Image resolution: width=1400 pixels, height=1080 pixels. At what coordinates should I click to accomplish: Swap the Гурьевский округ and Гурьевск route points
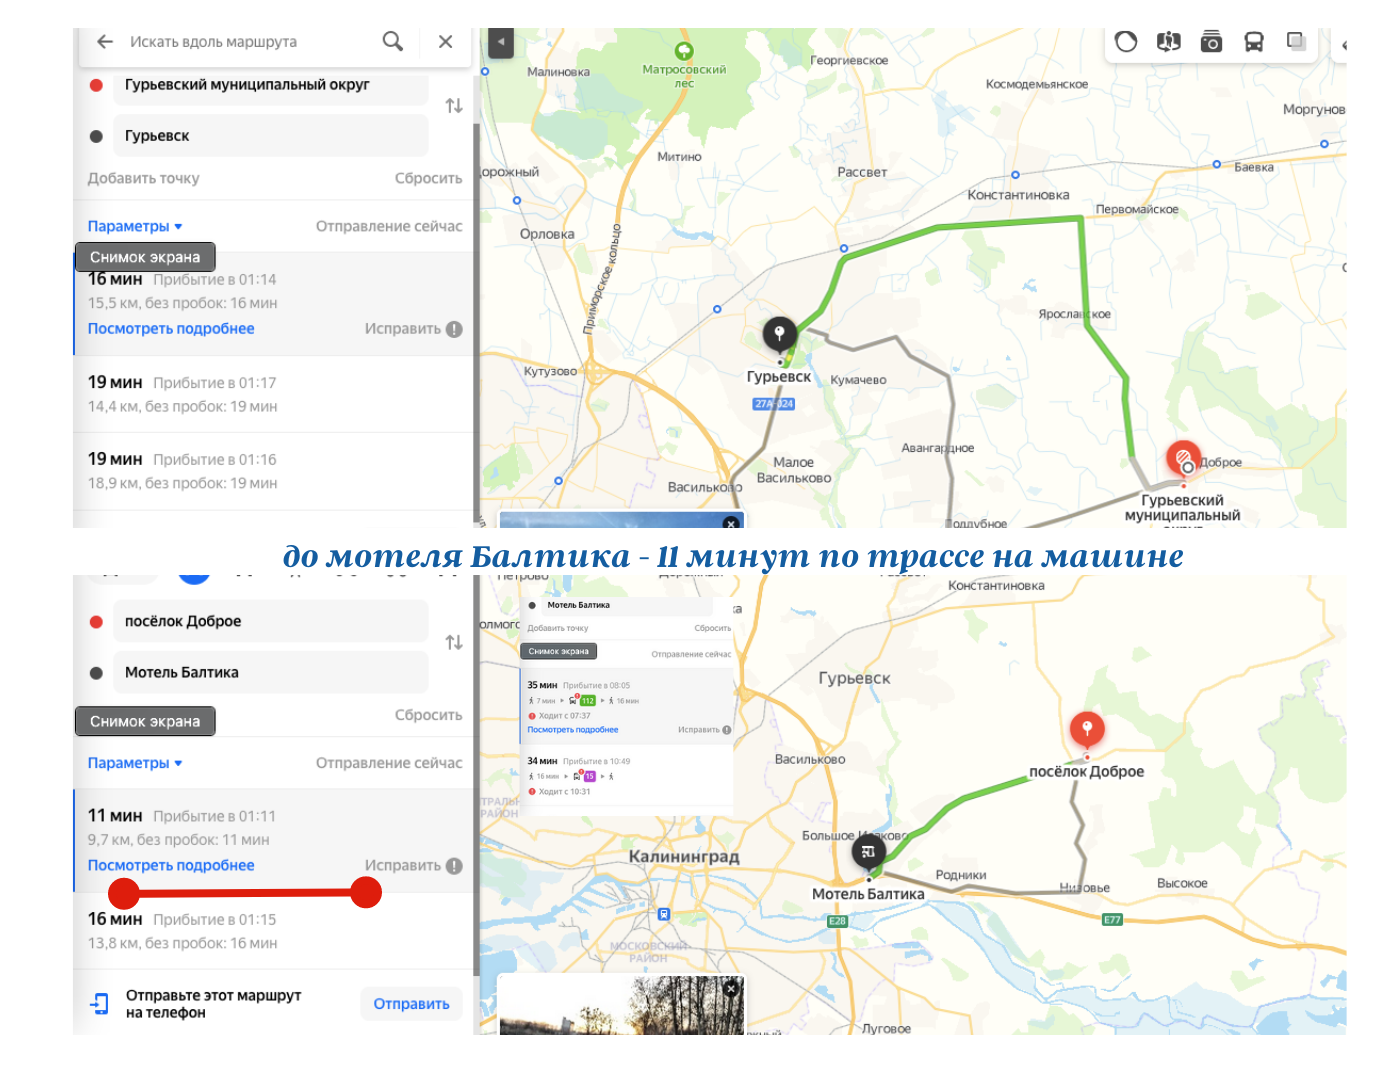tap(454, 106)
